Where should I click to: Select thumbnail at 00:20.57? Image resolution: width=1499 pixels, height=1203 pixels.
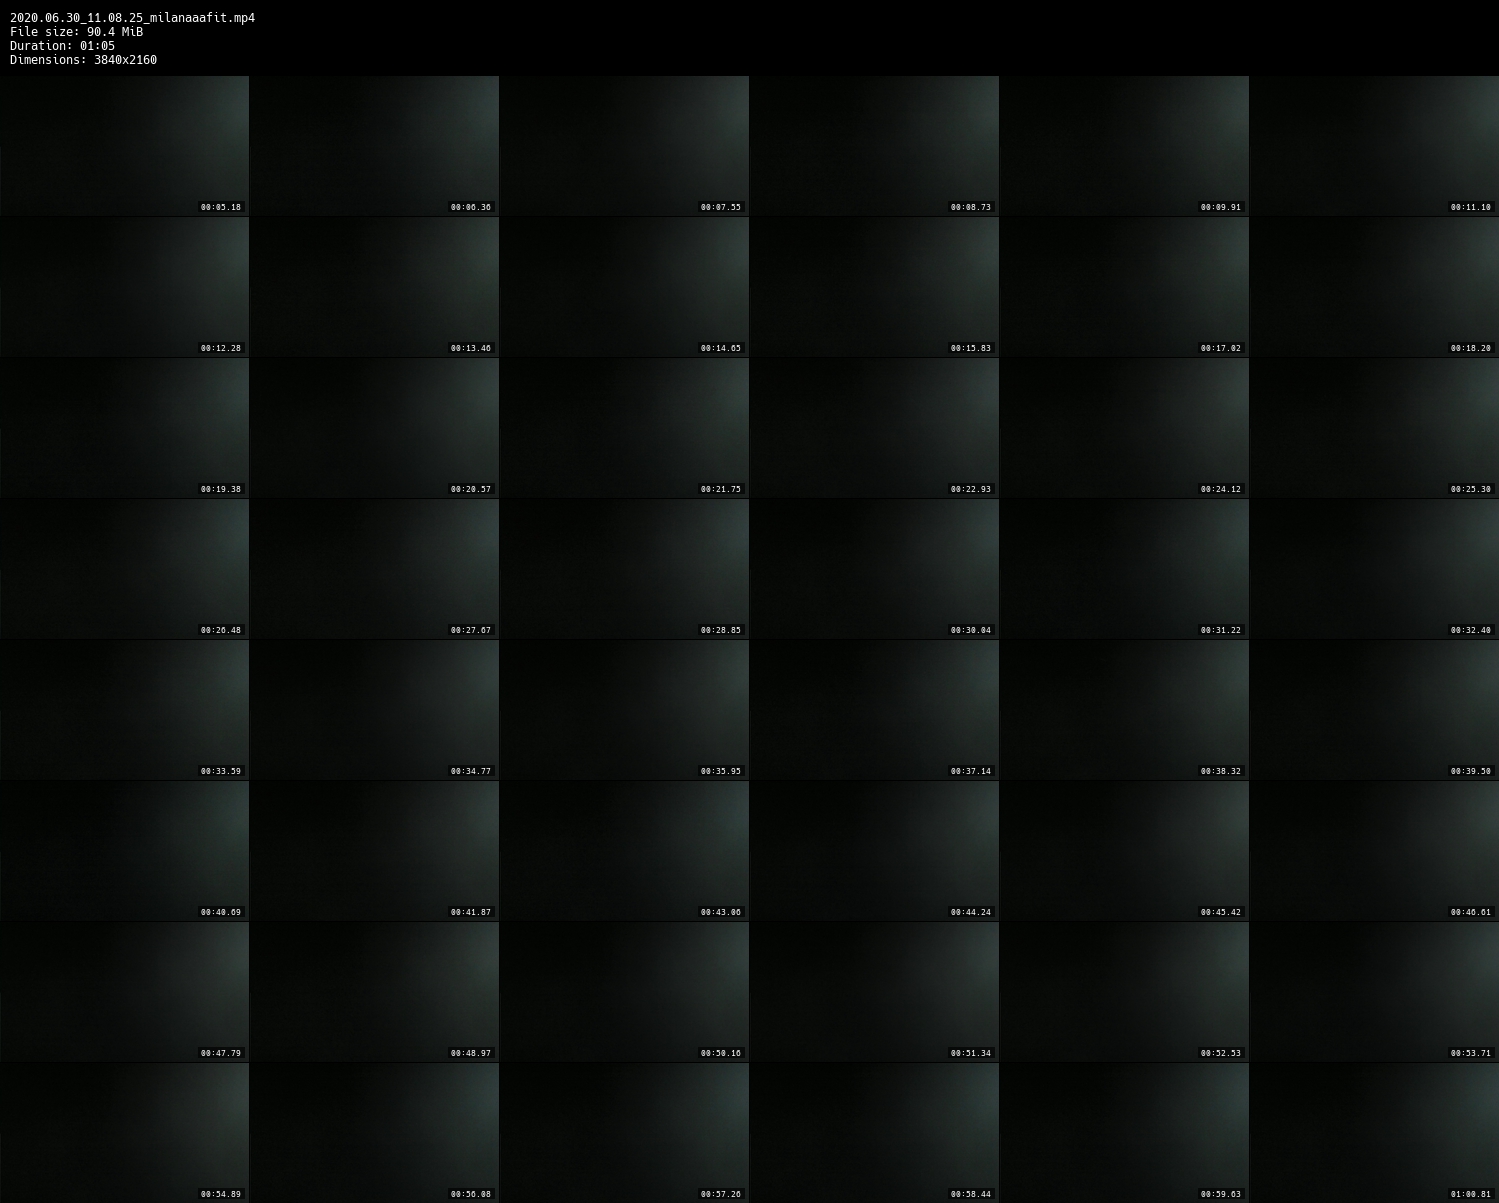[x=374, y=428]
